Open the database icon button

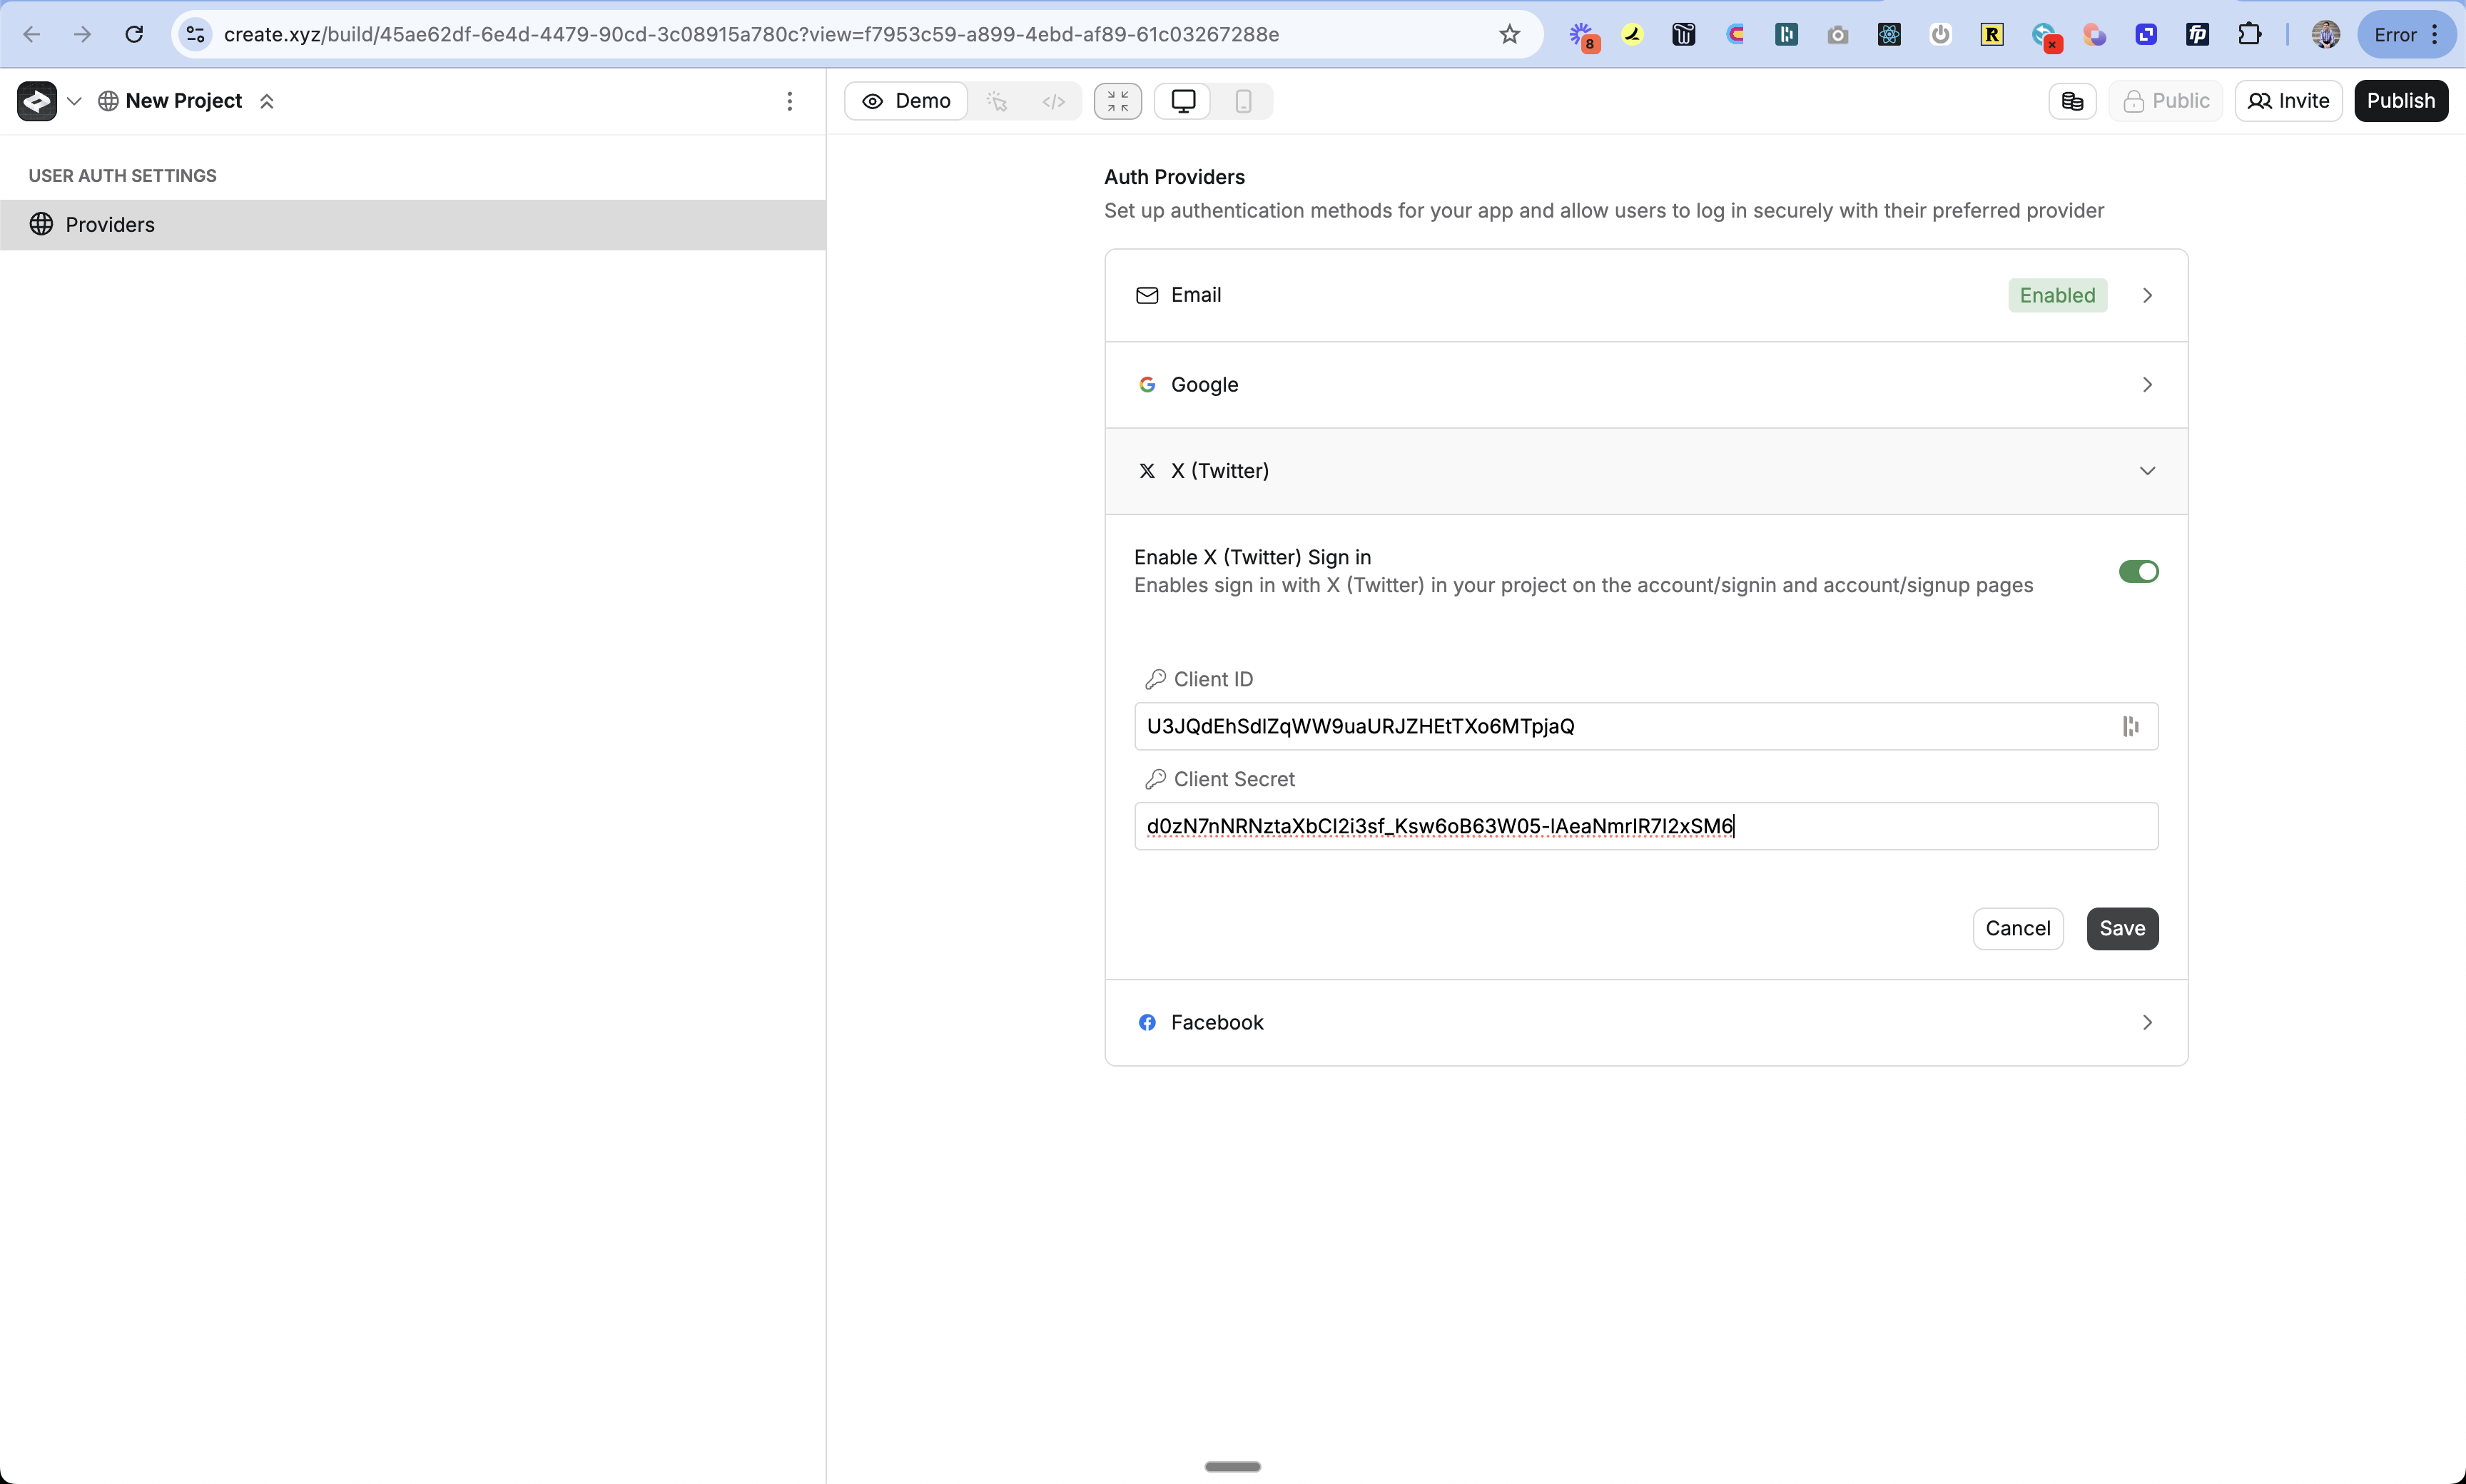pos(2072,101)
